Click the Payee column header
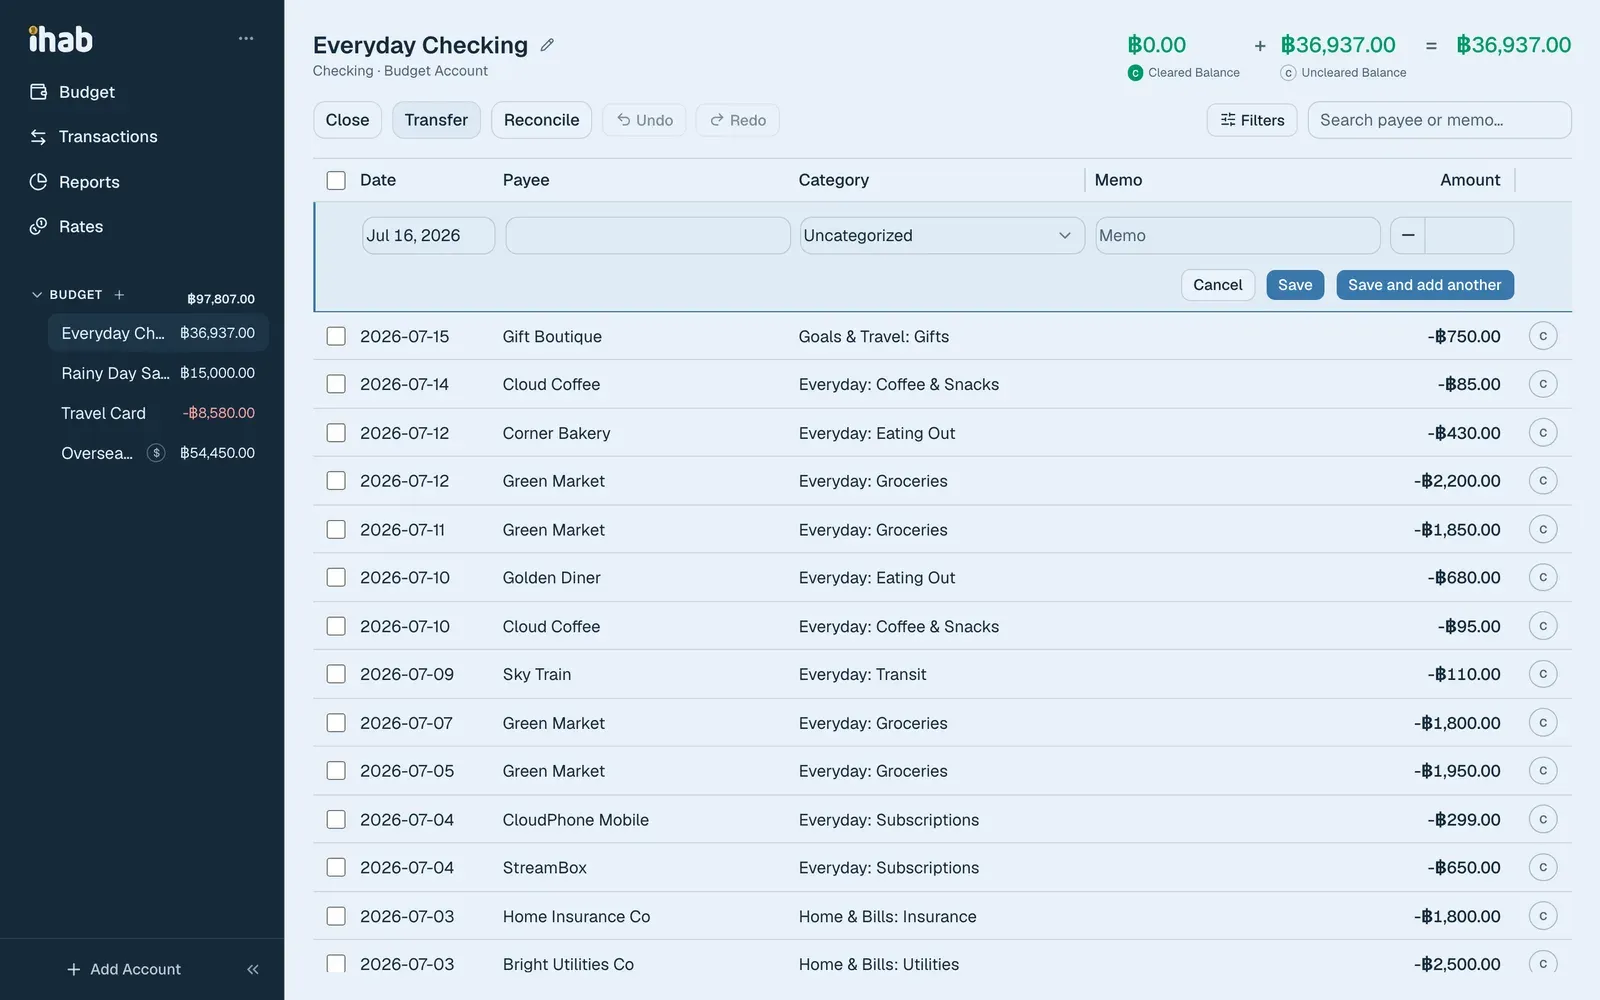The image size is (1600, 1000). click(x=526, y=180)
